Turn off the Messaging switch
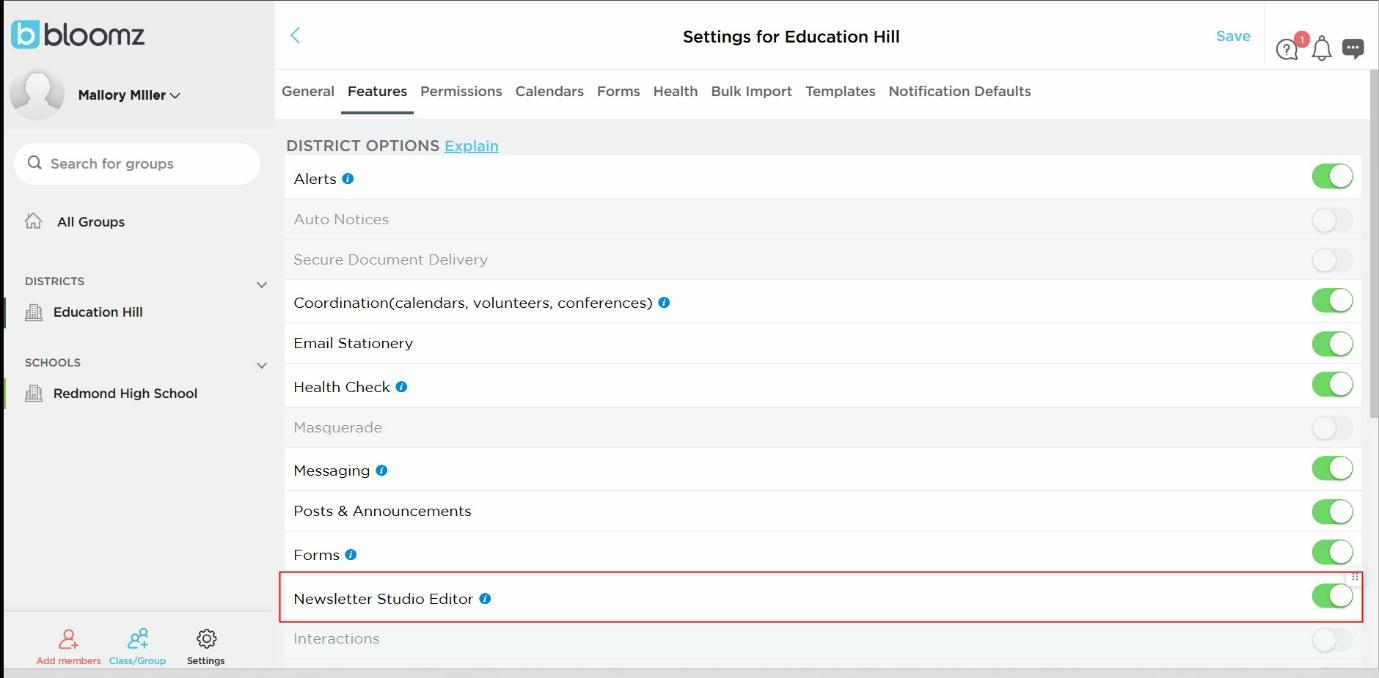Viewport: 1379px width, 678px height. pos(1332,468)
